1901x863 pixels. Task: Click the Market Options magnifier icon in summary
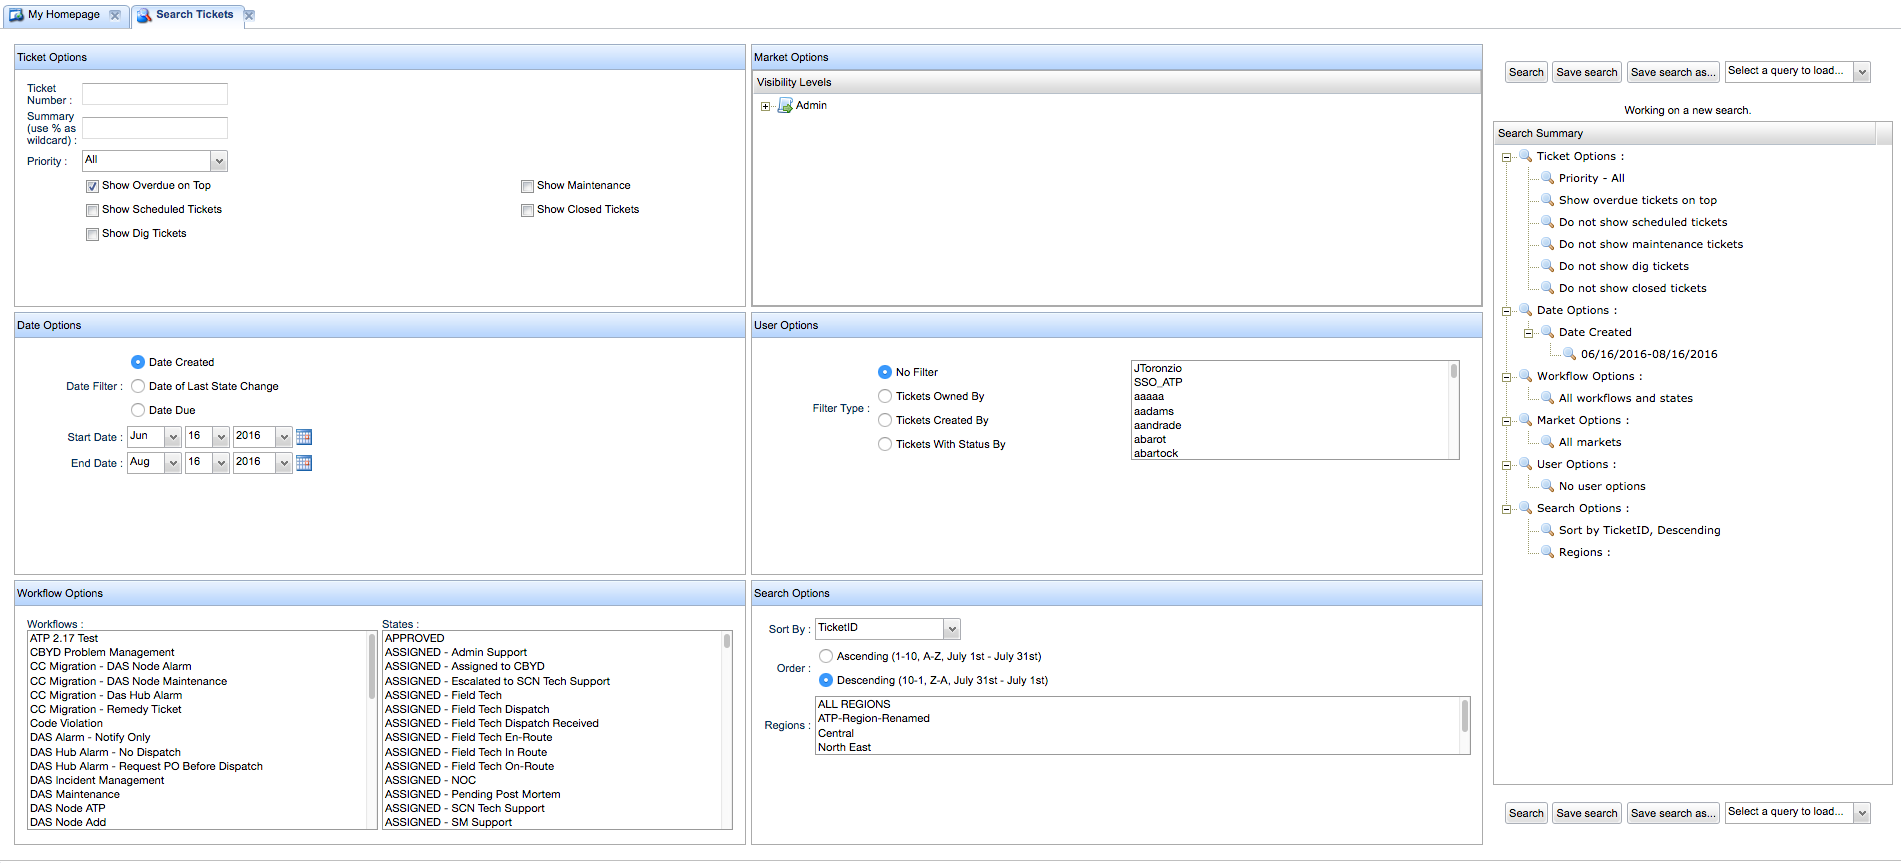pos(1525,420)
